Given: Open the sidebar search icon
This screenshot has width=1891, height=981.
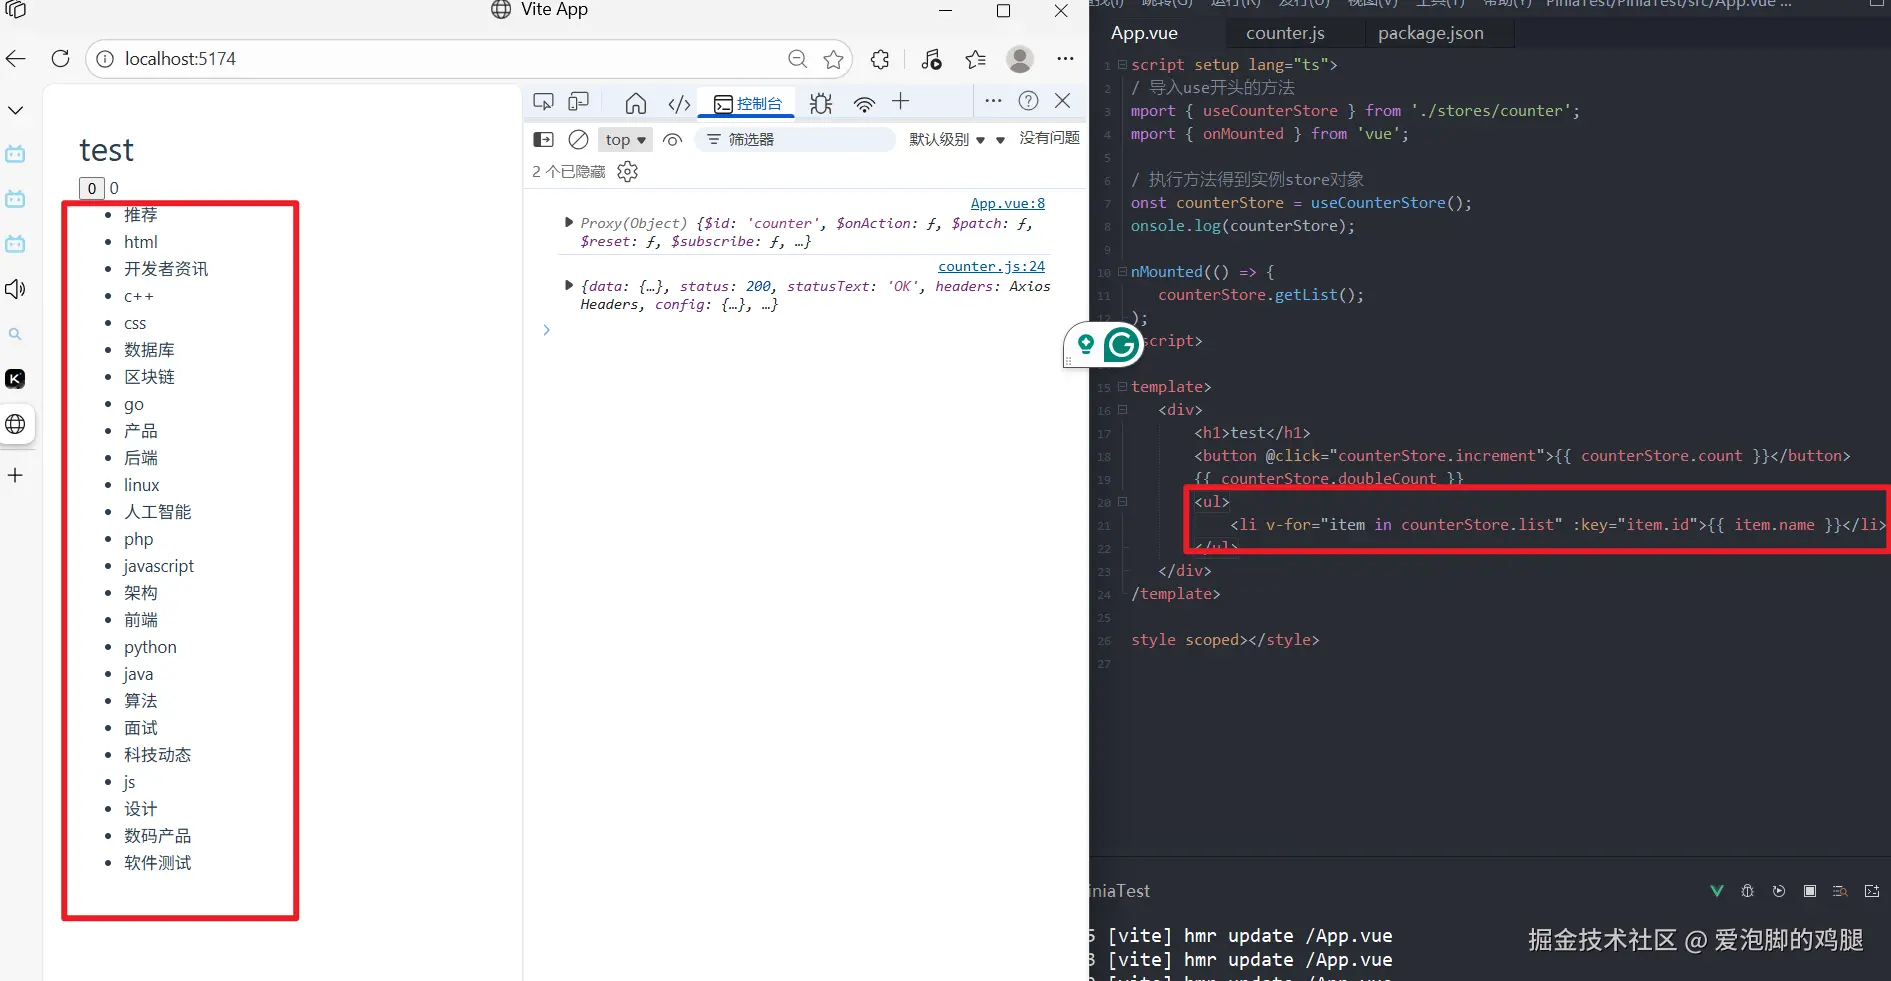Looking at the screenshot, I should pos(15,334).
